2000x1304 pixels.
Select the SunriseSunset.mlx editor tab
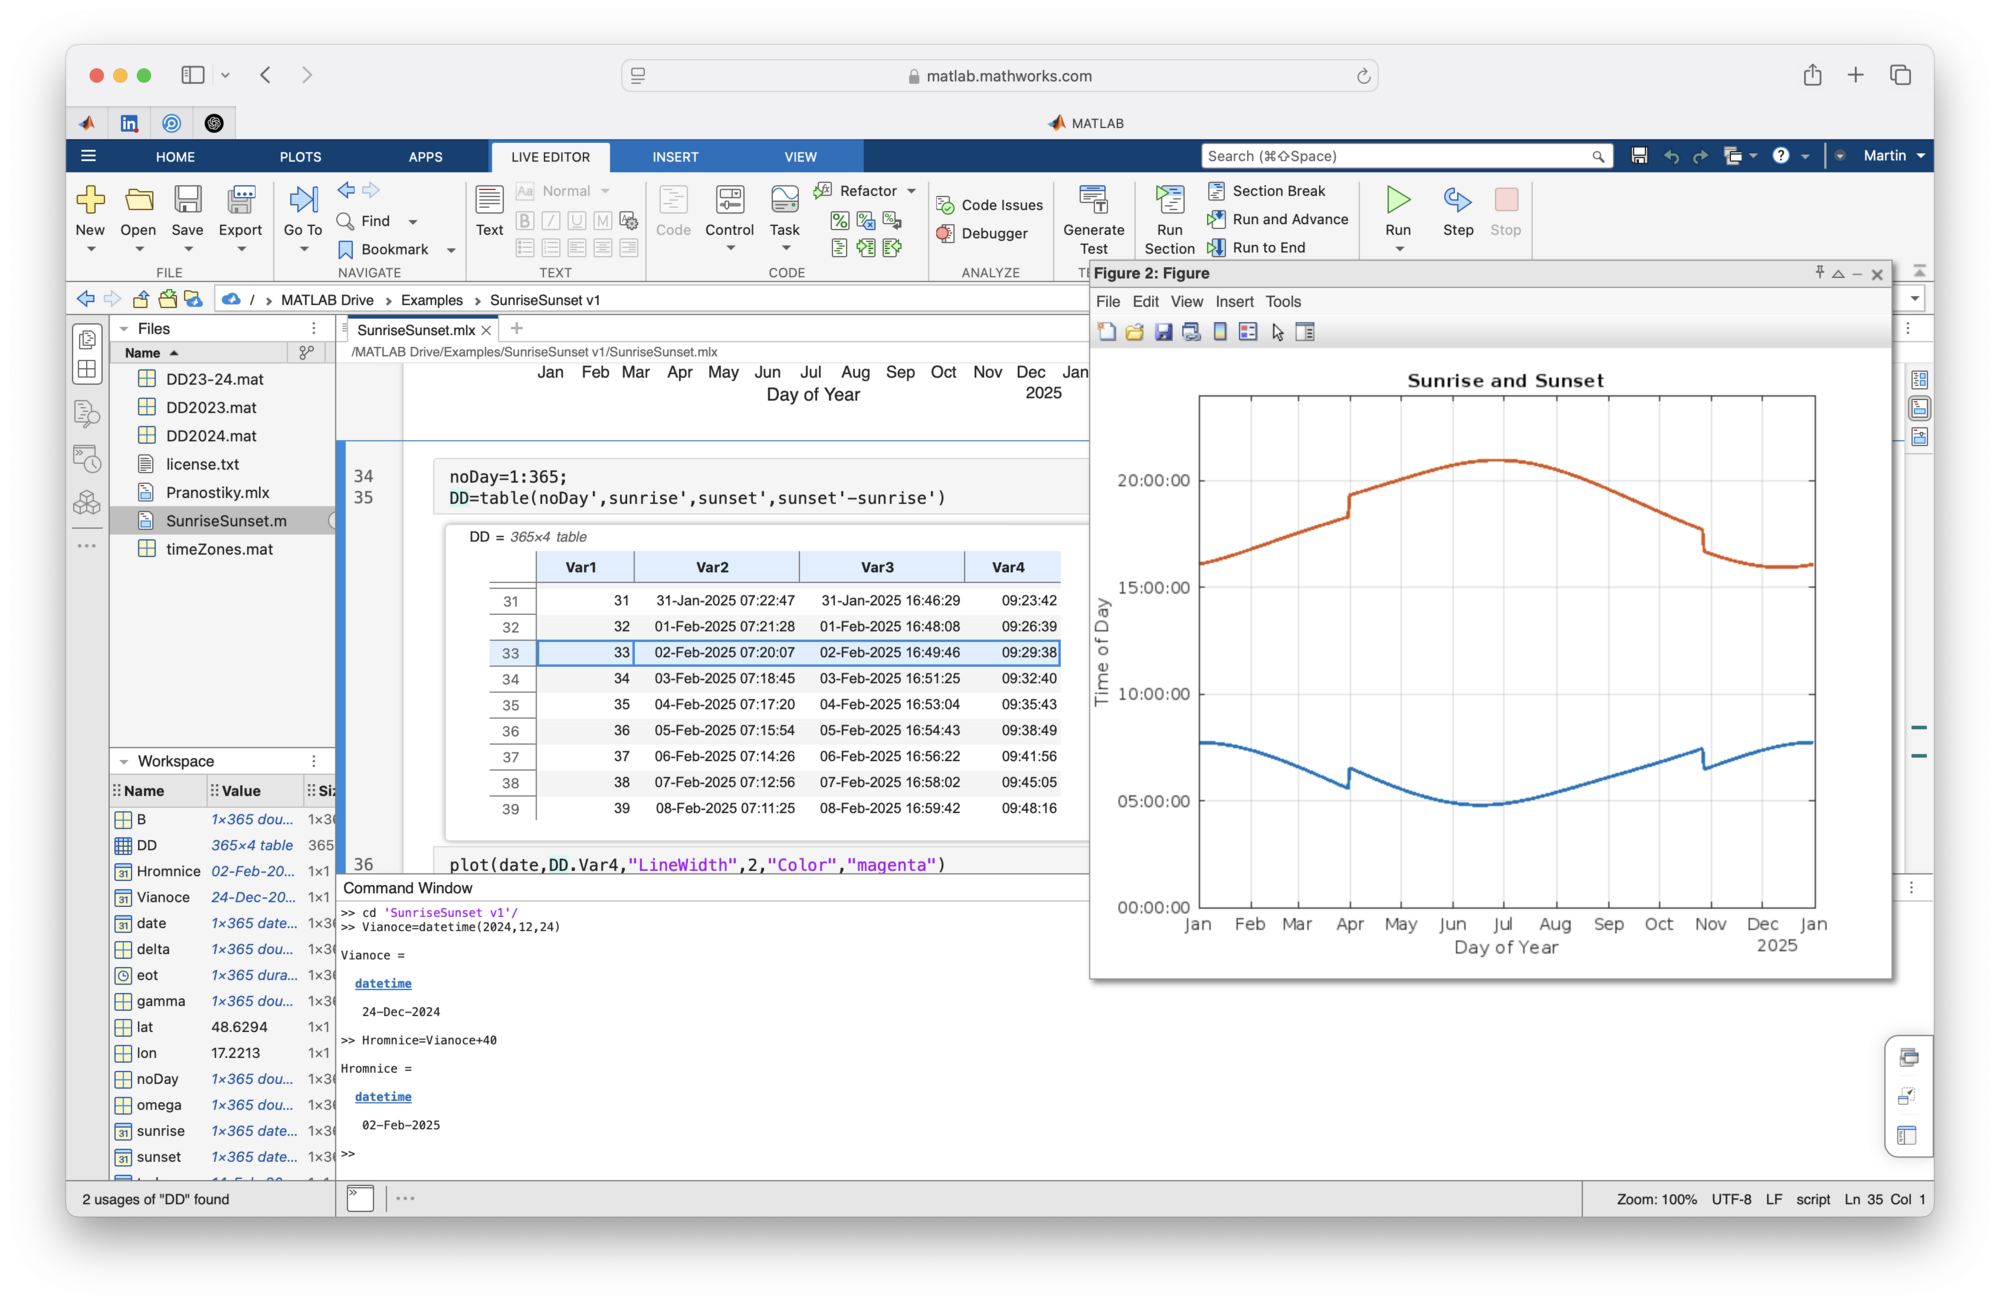(x=416, y=330)
